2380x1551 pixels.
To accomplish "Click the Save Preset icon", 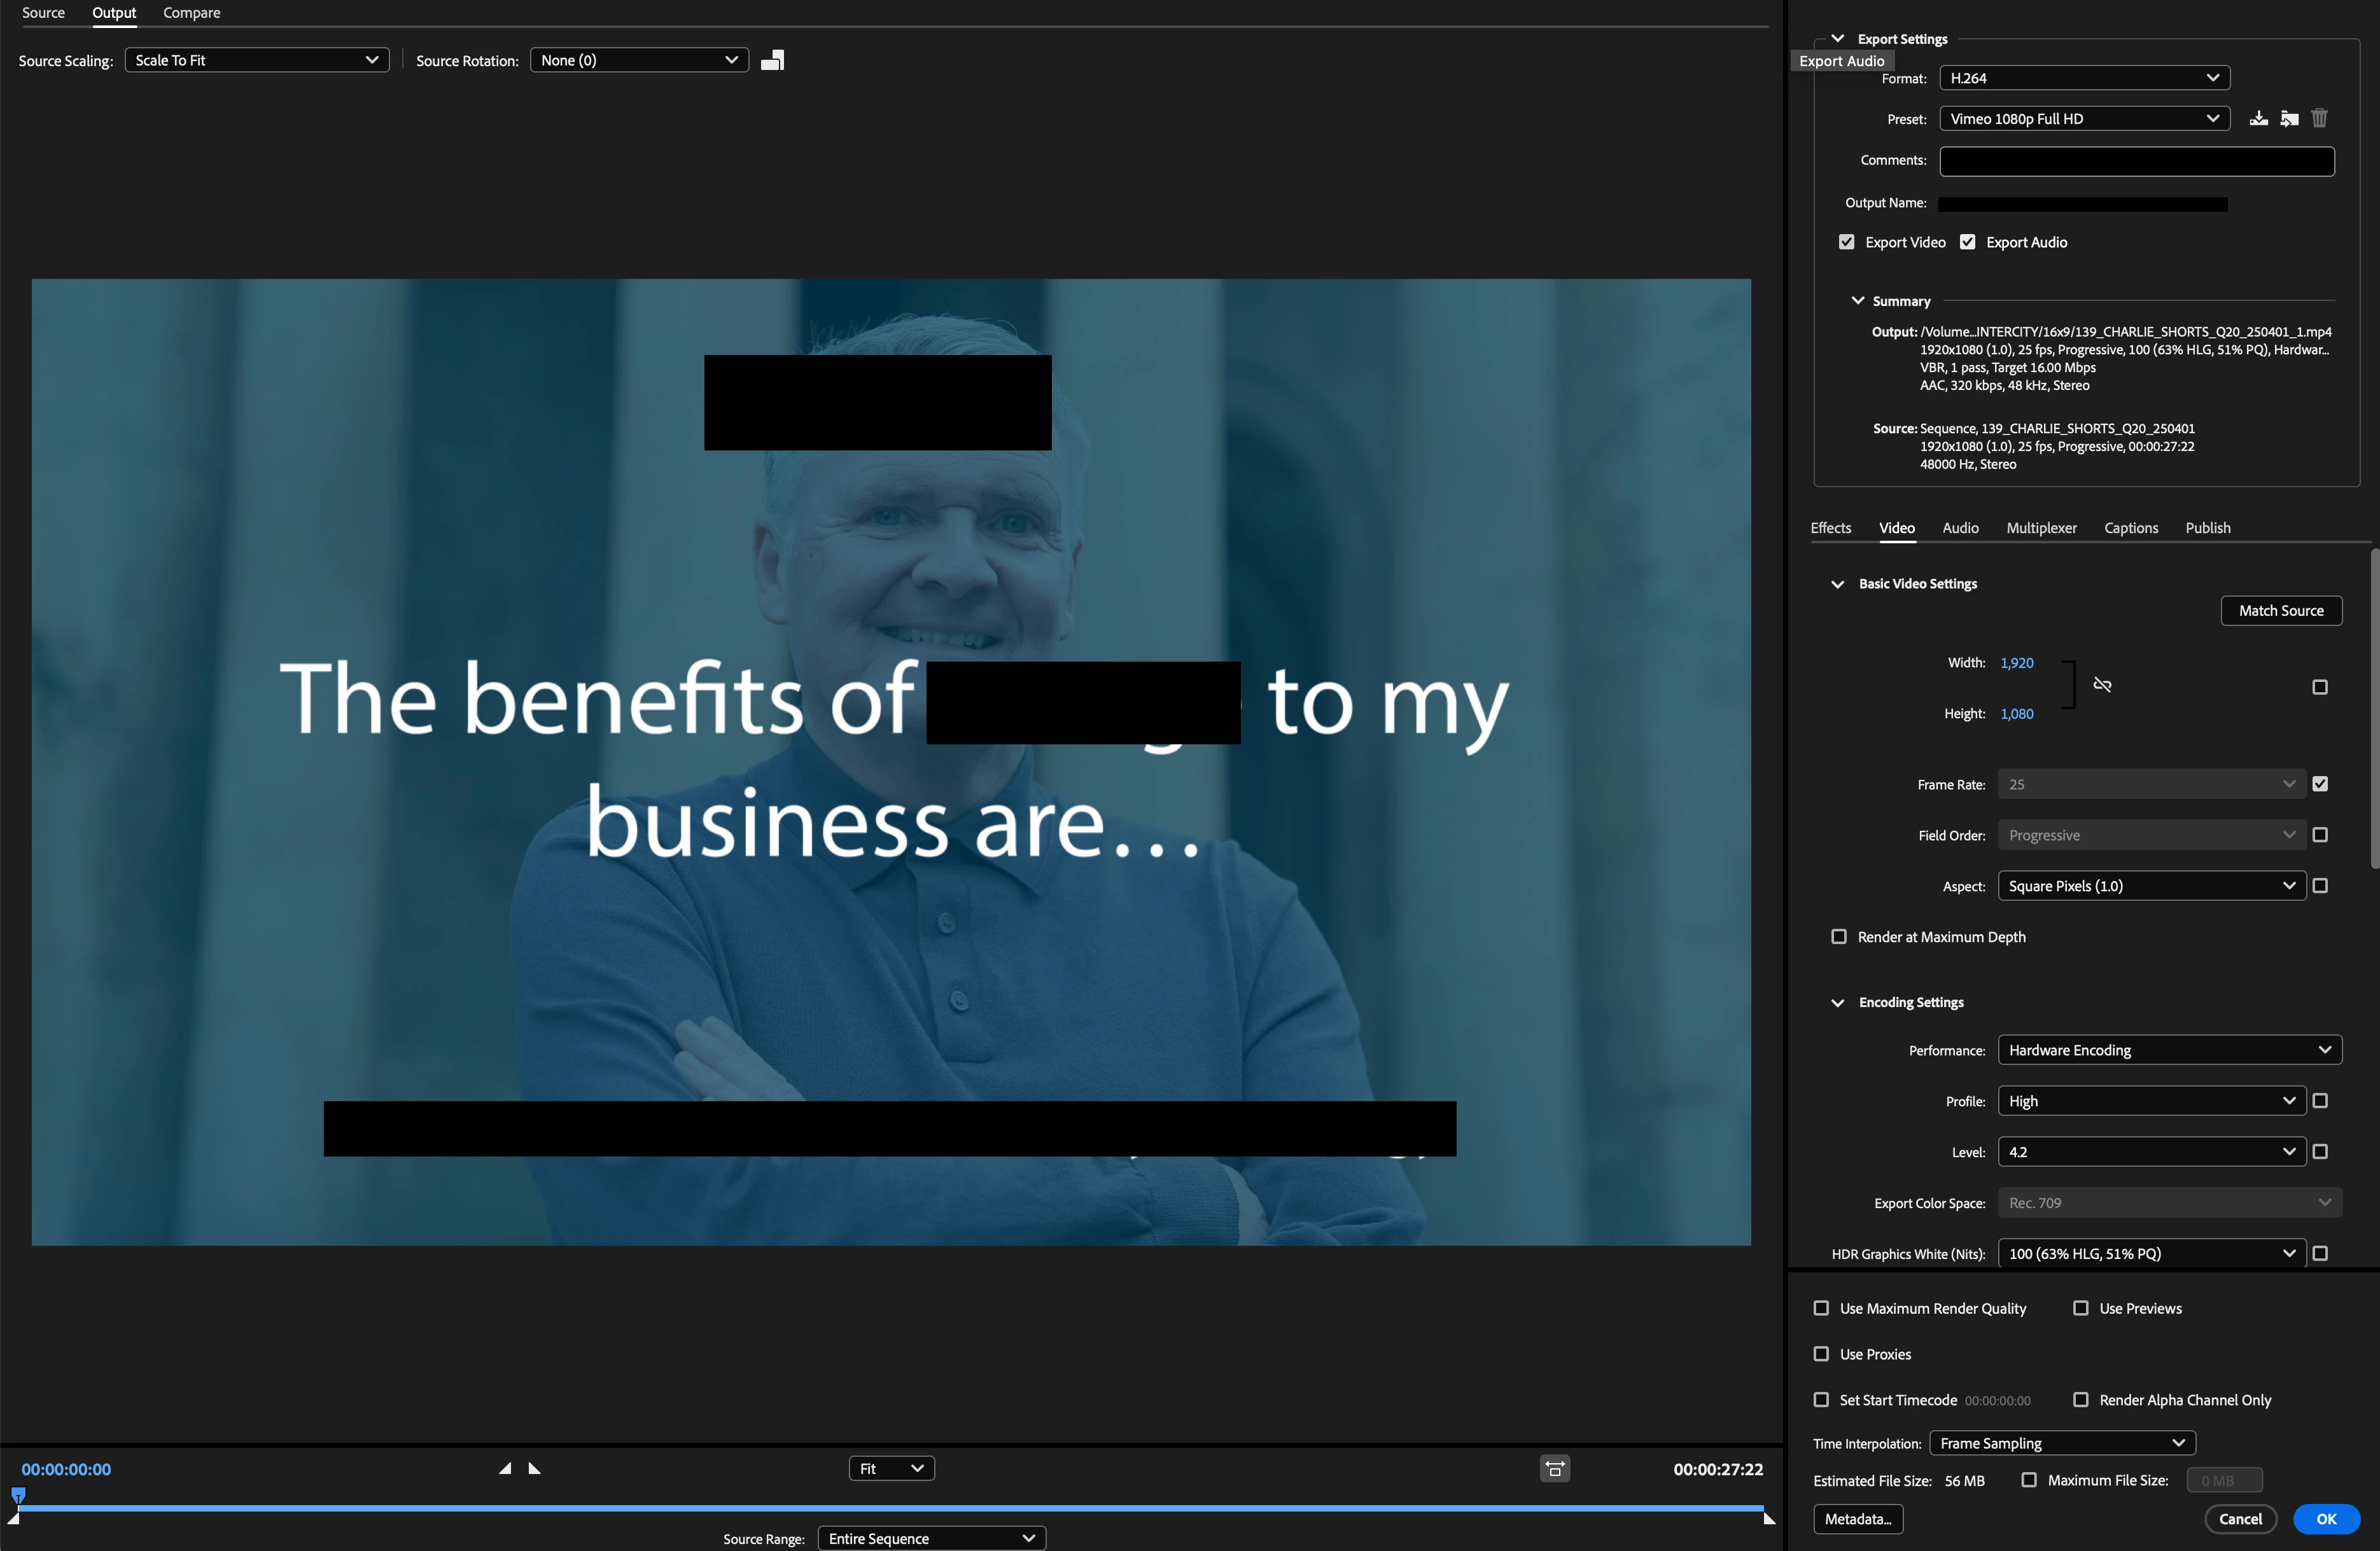I will (x=2258, y=119).
